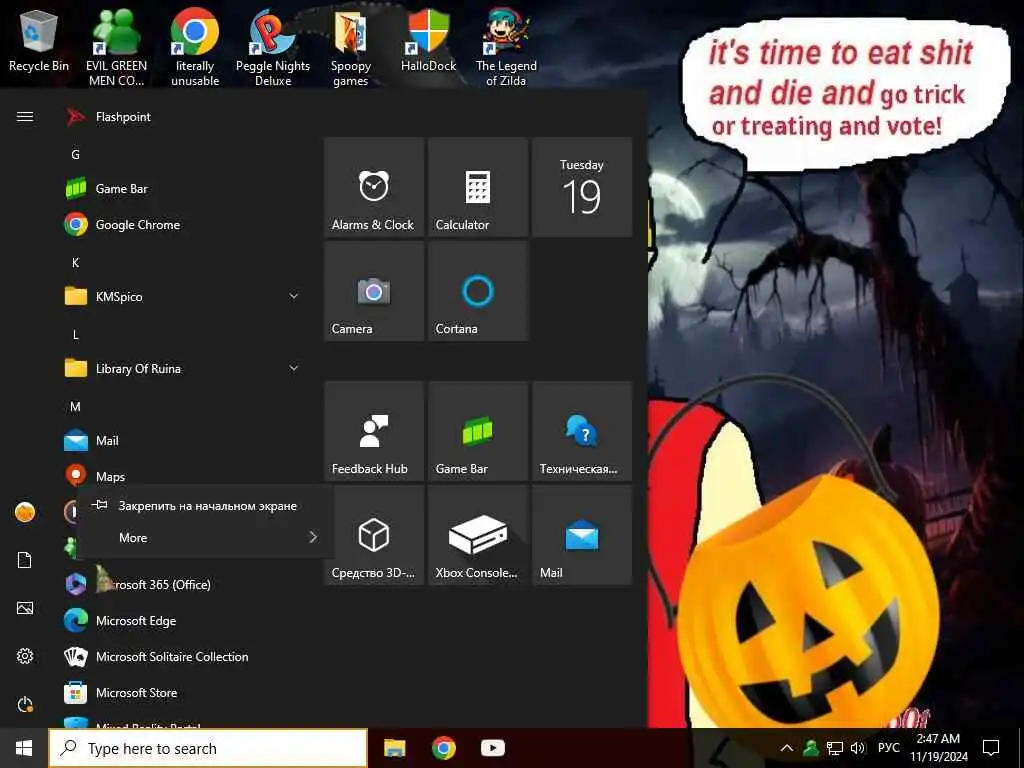
Task: Jump to letter G in app list
Action: tap(76, 155)
